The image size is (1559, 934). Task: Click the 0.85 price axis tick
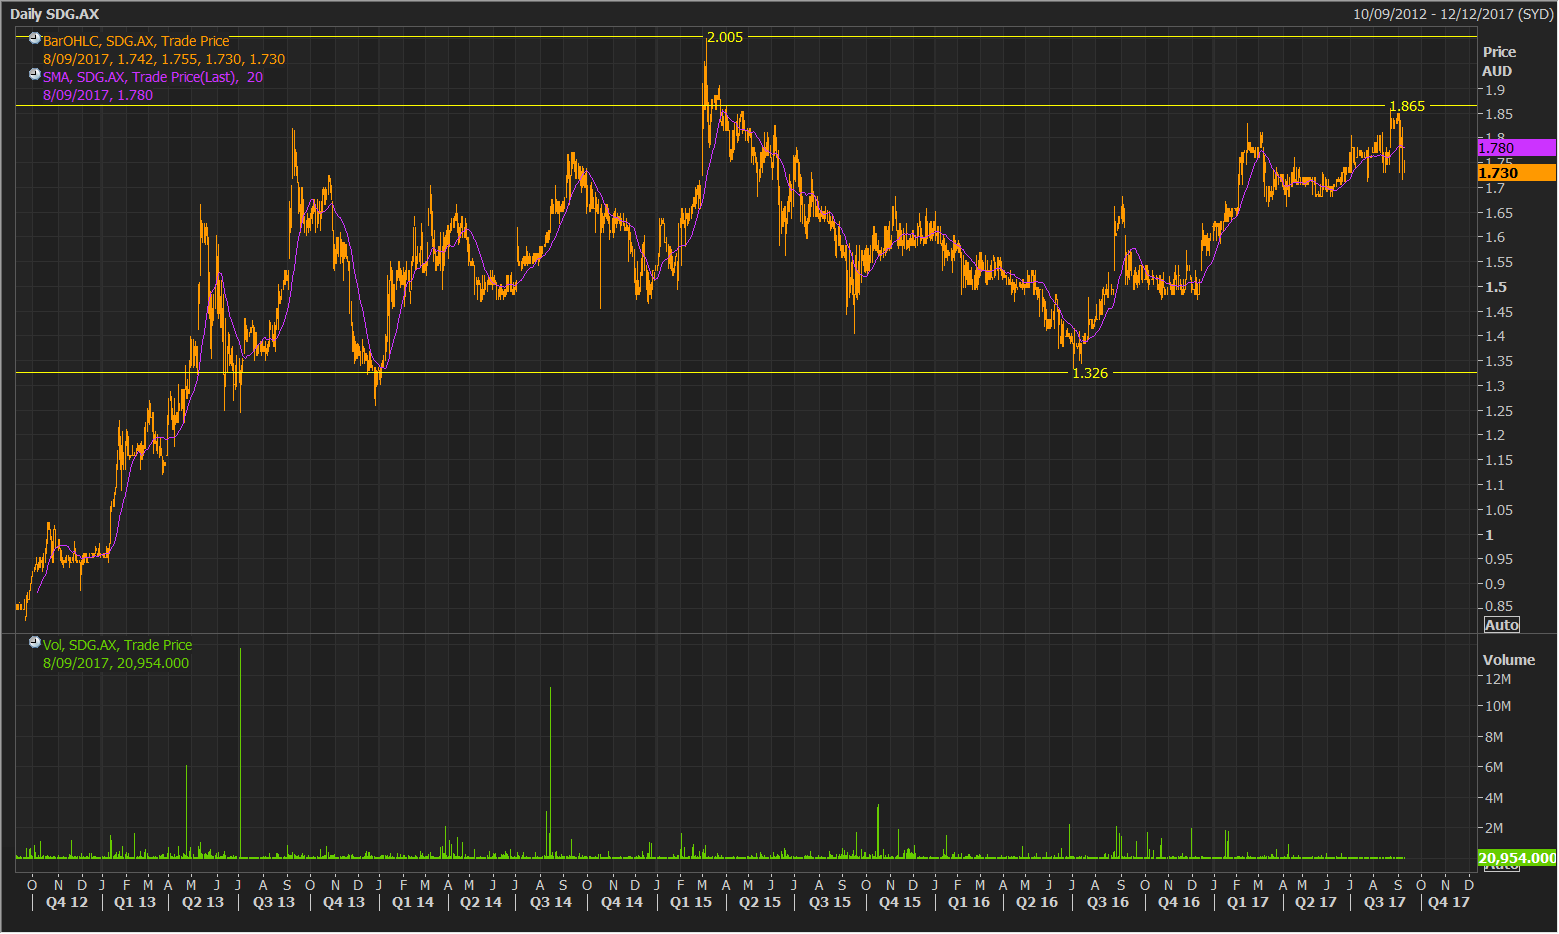(x=1499, y=606)
